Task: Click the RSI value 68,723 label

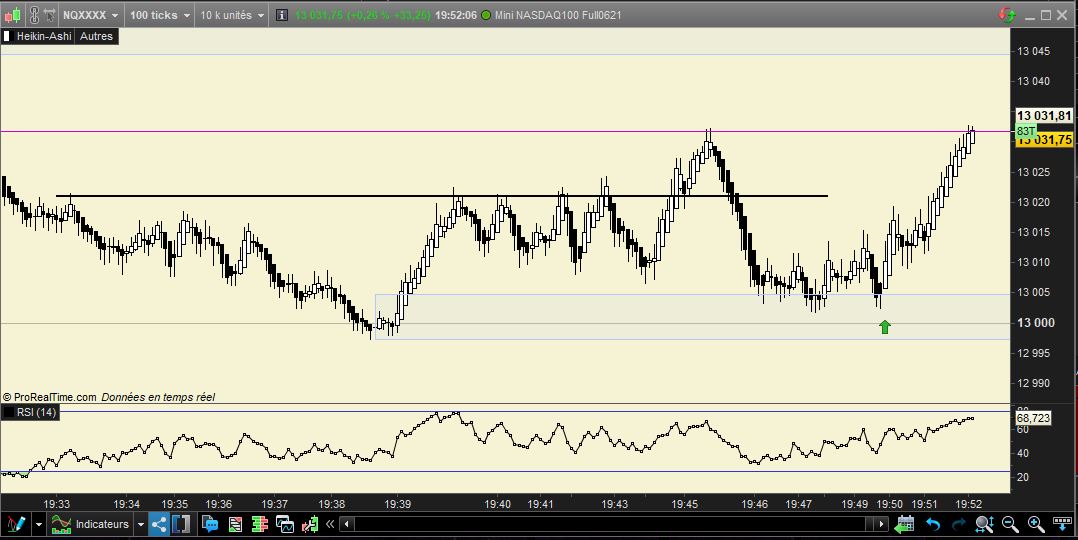Action: pyautogui.click(x=1033, y=418)
